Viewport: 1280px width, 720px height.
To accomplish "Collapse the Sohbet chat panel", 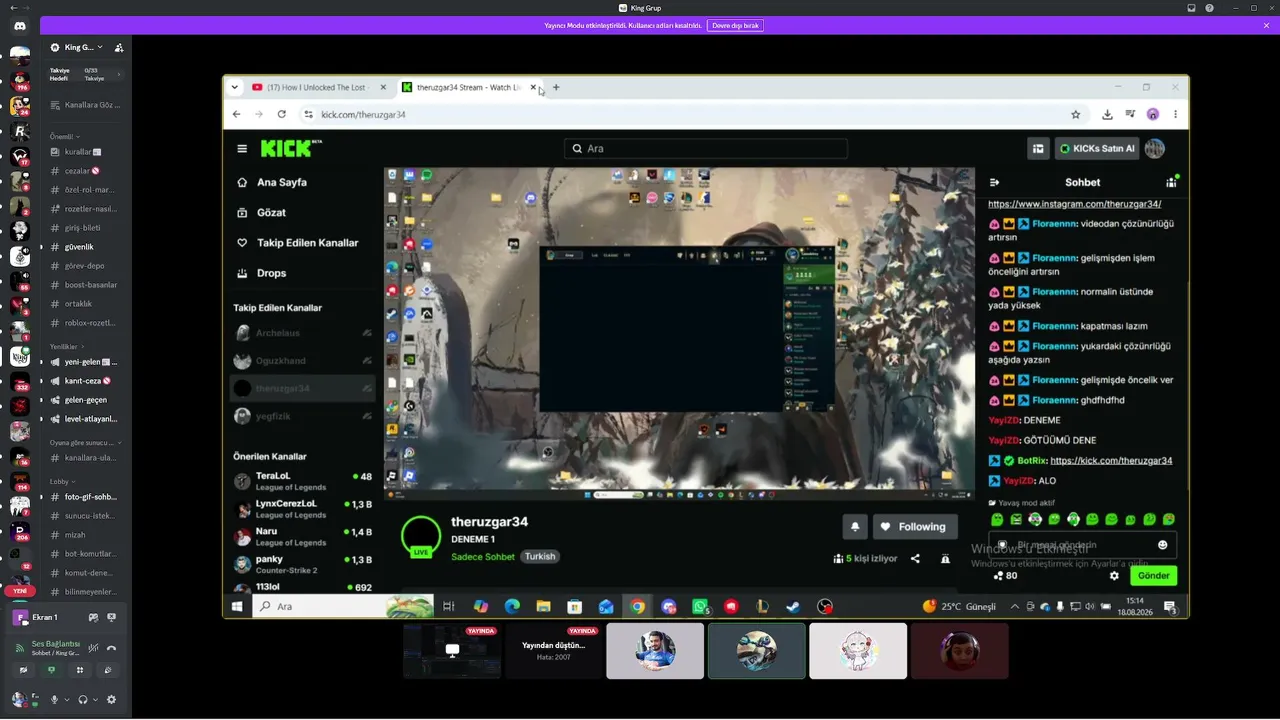I will click(994, 182).
